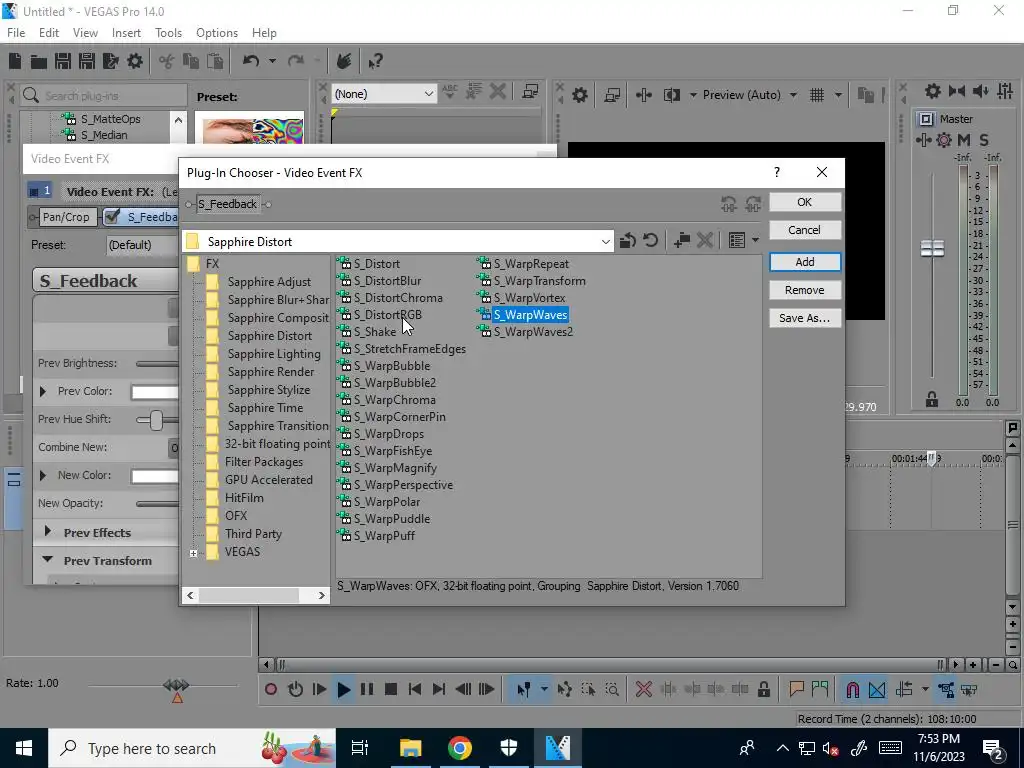Open Master Bus audio properties gear
Viewport: 1024px width, 768px height.
click(933, 91)
